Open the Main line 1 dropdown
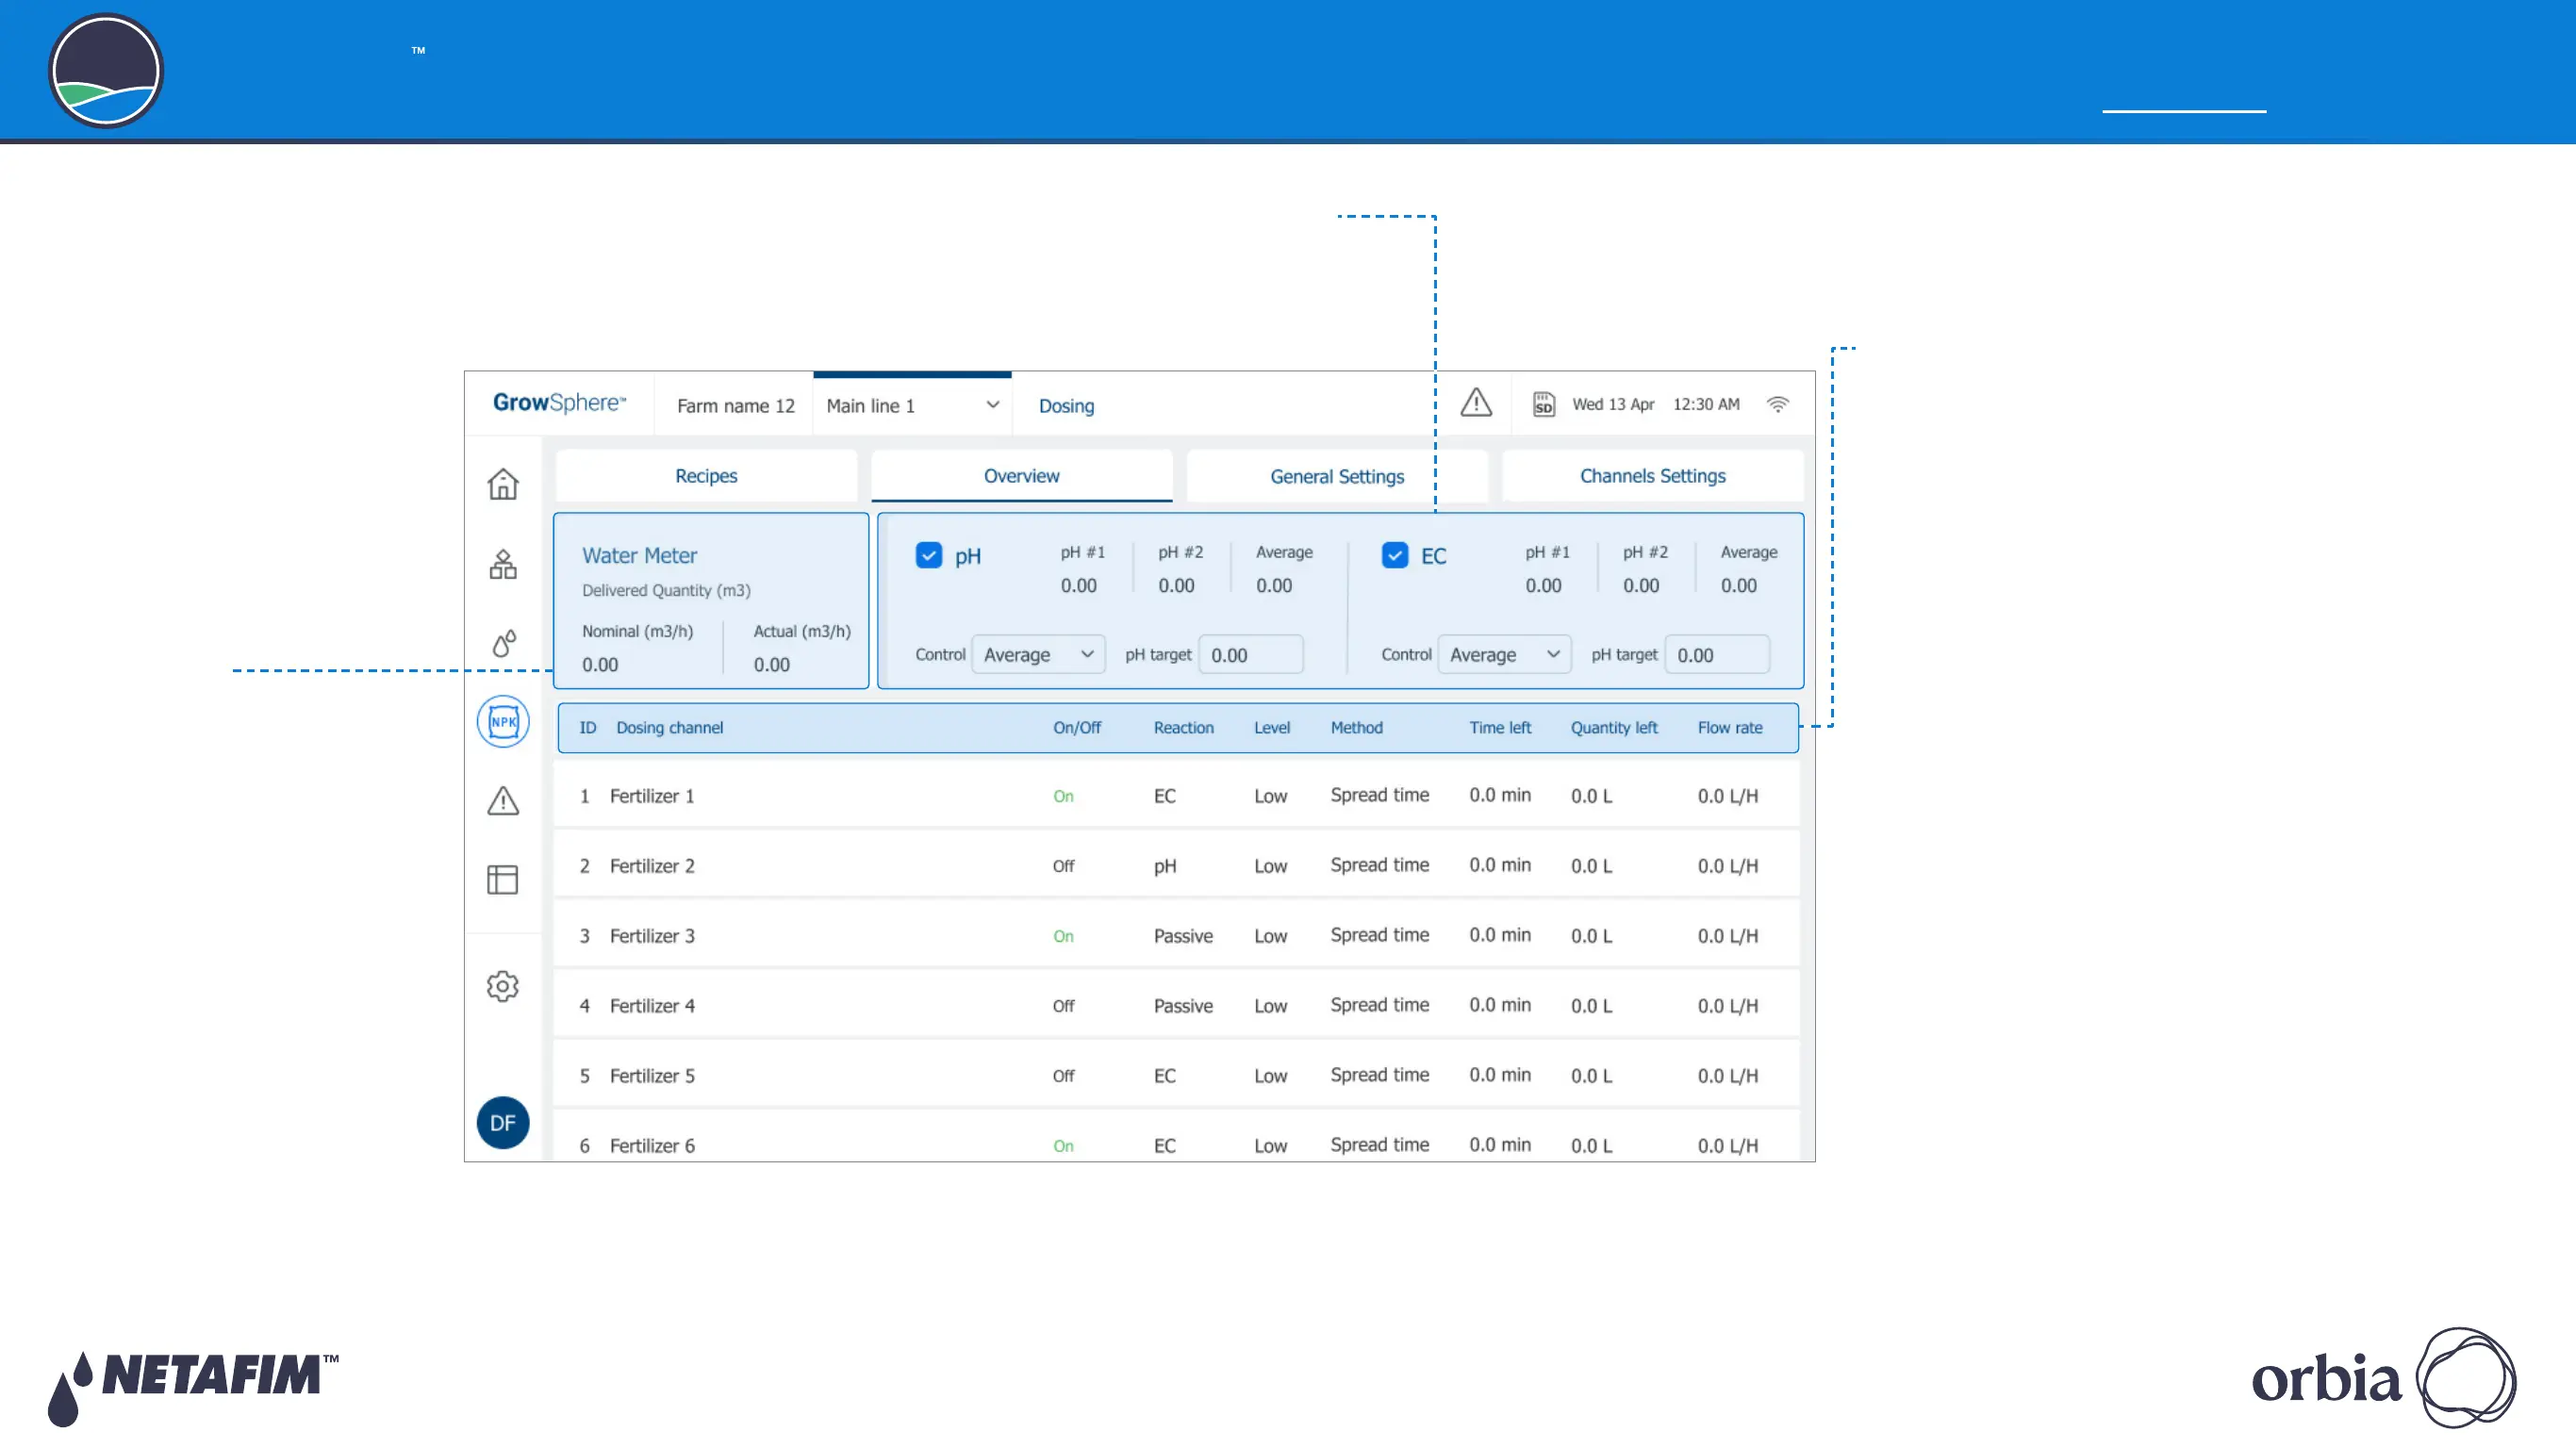Screen dimensions: 2576x1448 click(x=912, y=405)
